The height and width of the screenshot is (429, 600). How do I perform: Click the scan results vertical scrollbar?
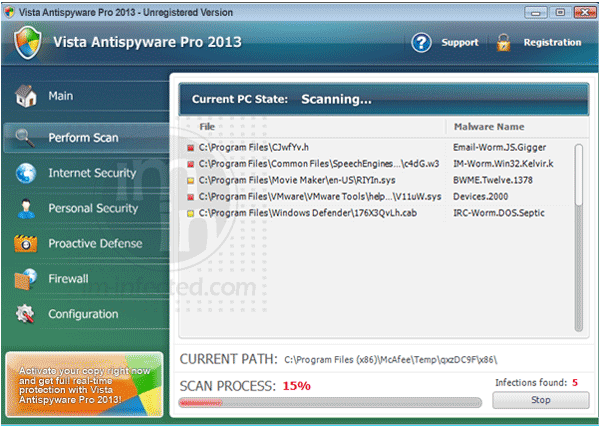coord(579,237)
